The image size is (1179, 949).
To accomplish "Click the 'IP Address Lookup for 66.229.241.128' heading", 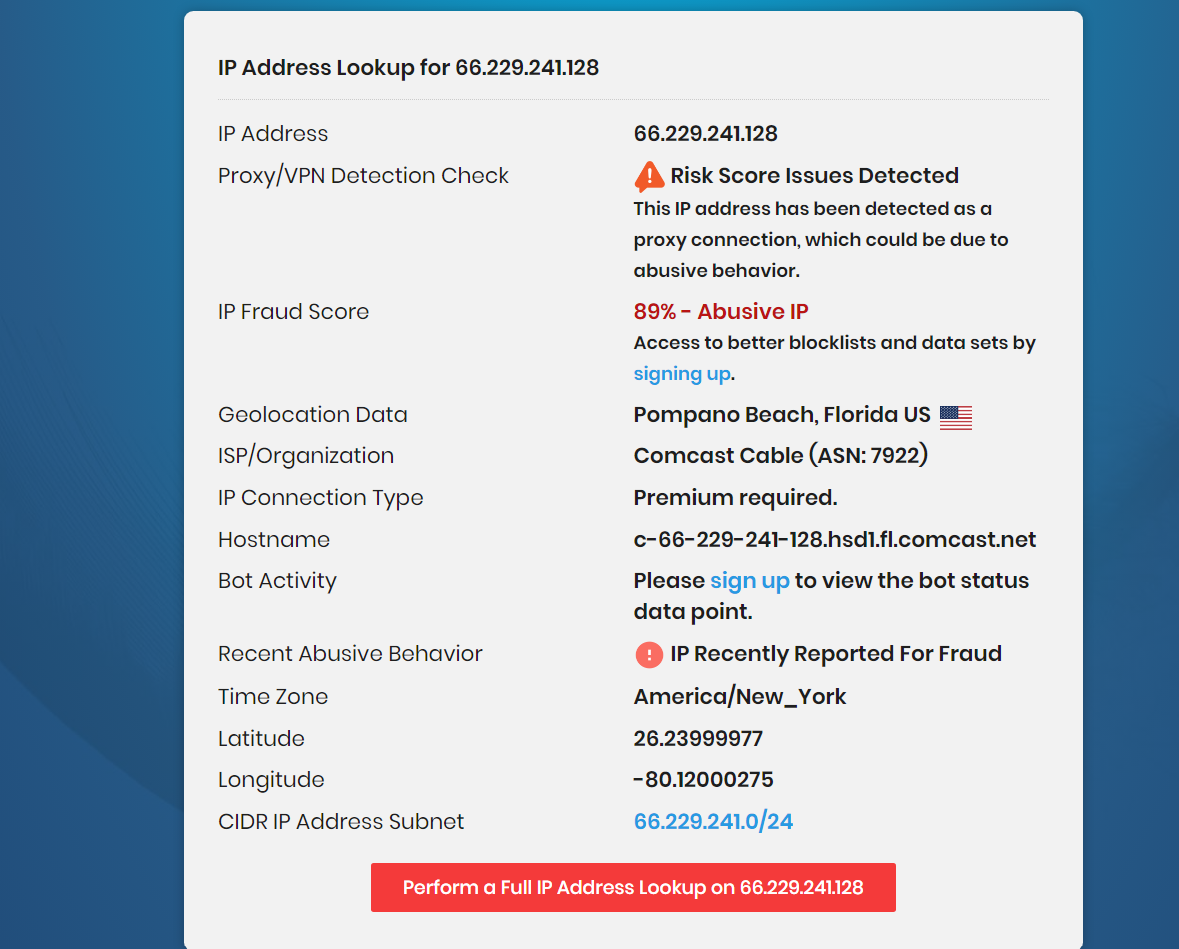I will coord(408,68).
